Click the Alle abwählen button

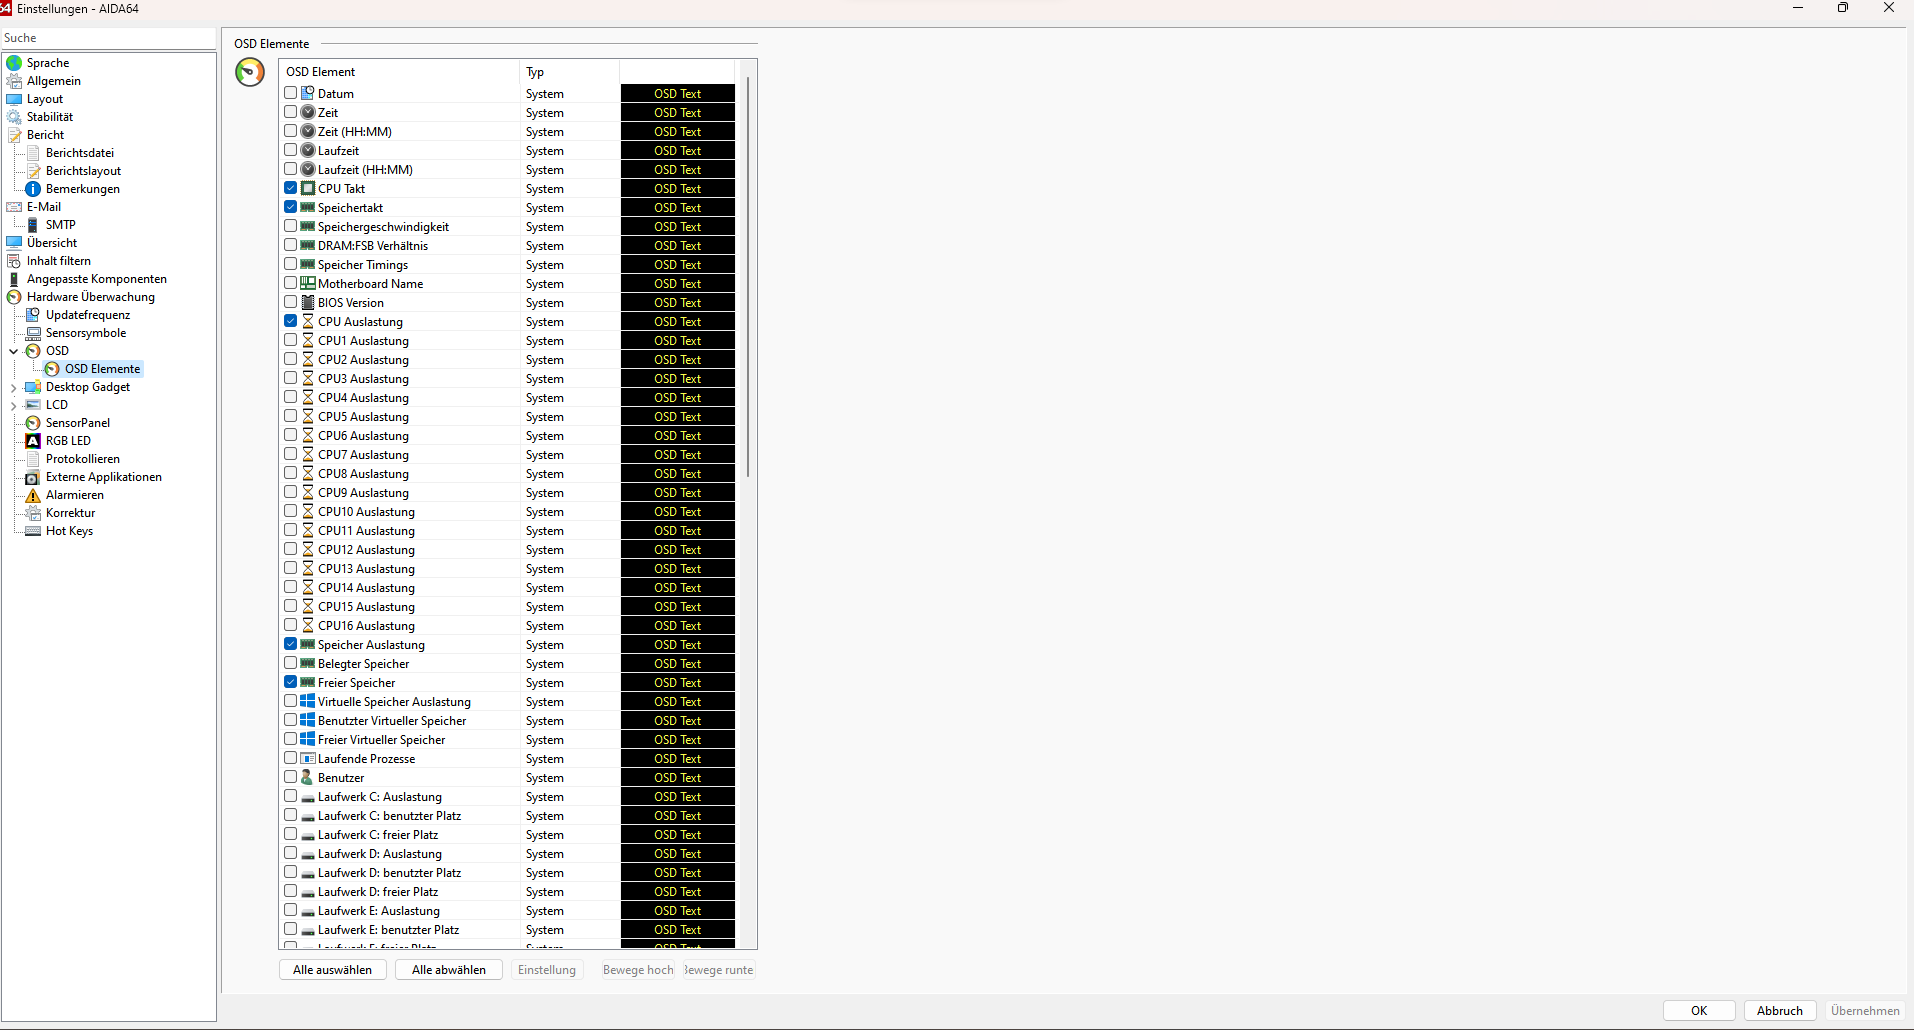point(449,970)
